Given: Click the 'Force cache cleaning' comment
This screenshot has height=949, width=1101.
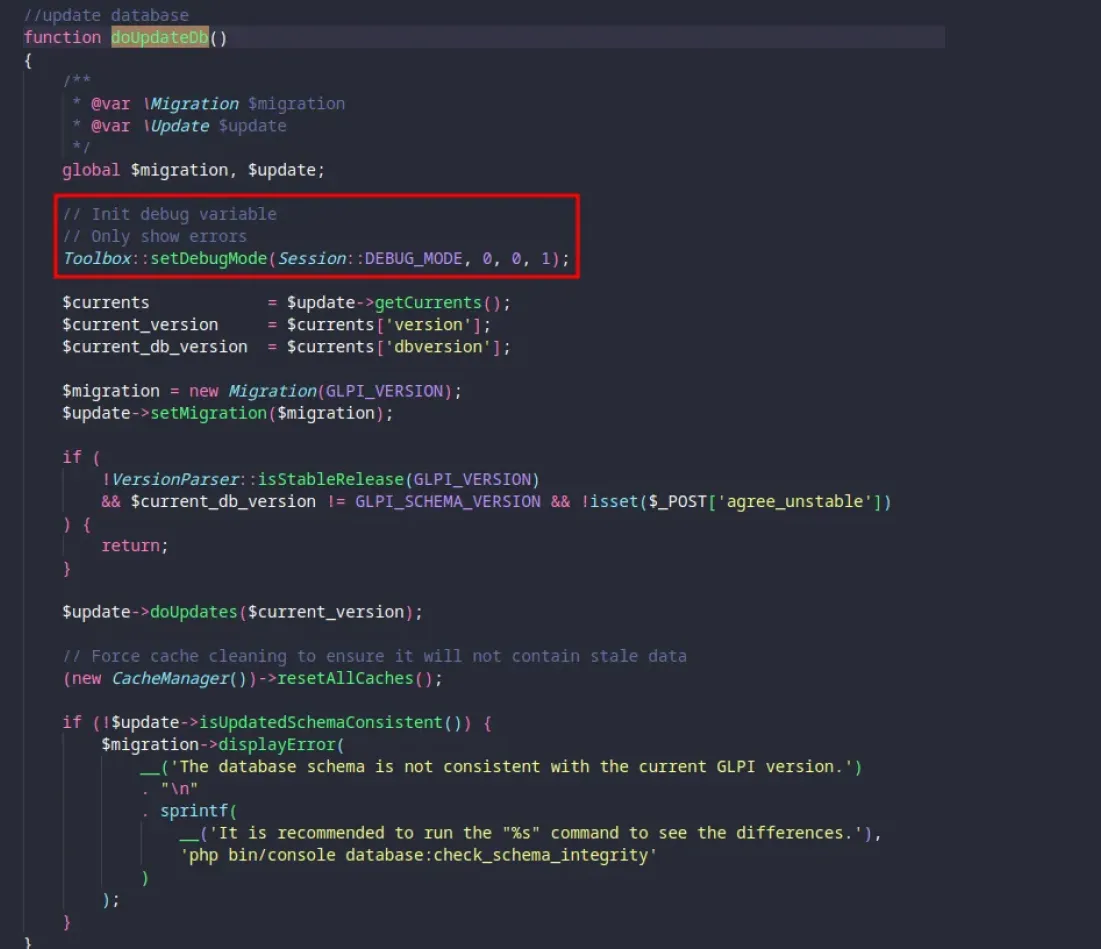Looking at the screenshot, I should point(374,656).
